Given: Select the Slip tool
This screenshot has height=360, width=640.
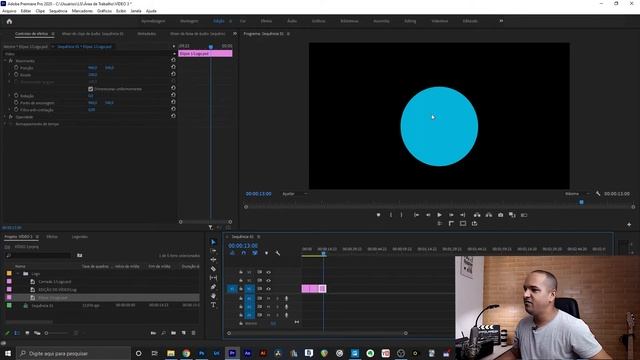Looking at the screenshot, I should tap(213, 278).
